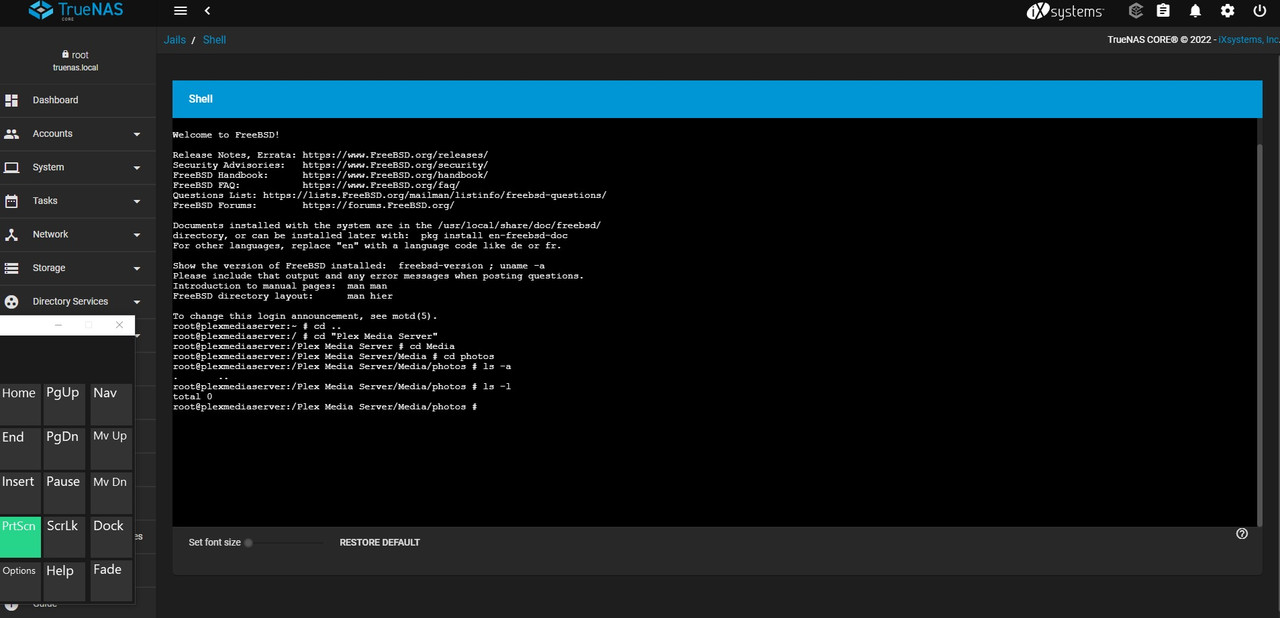Toggle the sidebar with the hamburger menu icon
Image resolution: width=1280 pixels, height=618 pixels.
coord(180,11)
